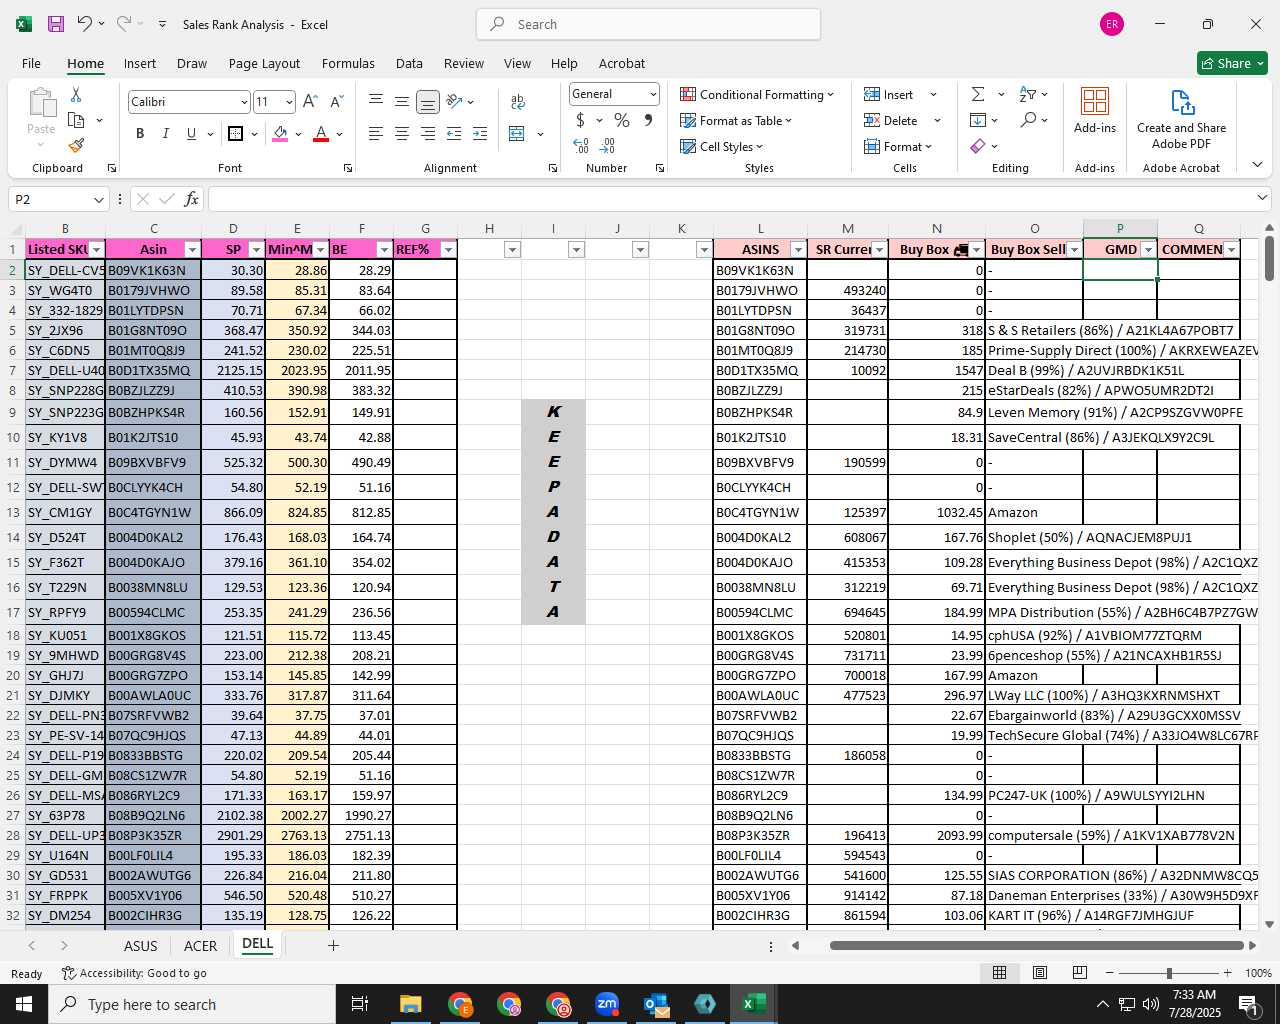Toggle Bottom Align alignment

pyautogui.click(x=427, y=102)
